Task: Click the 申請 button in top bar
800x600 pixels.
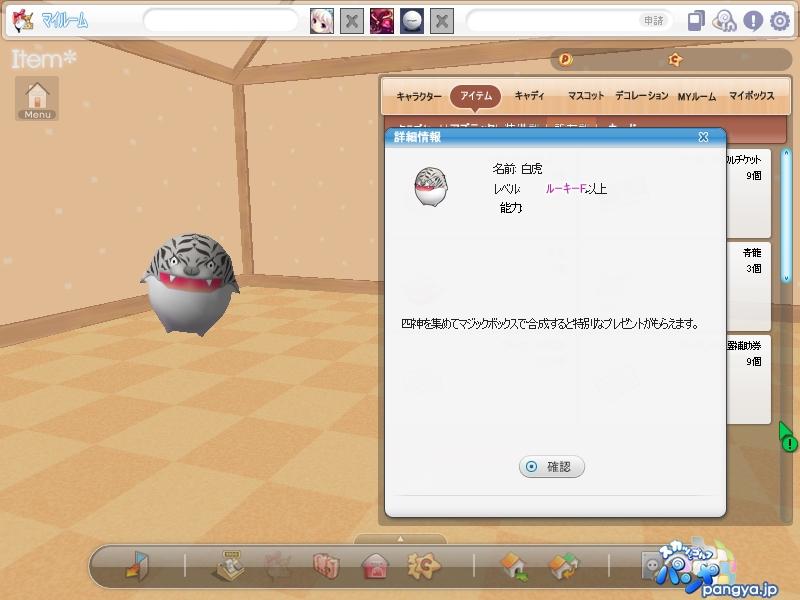Action: (654, 20)
